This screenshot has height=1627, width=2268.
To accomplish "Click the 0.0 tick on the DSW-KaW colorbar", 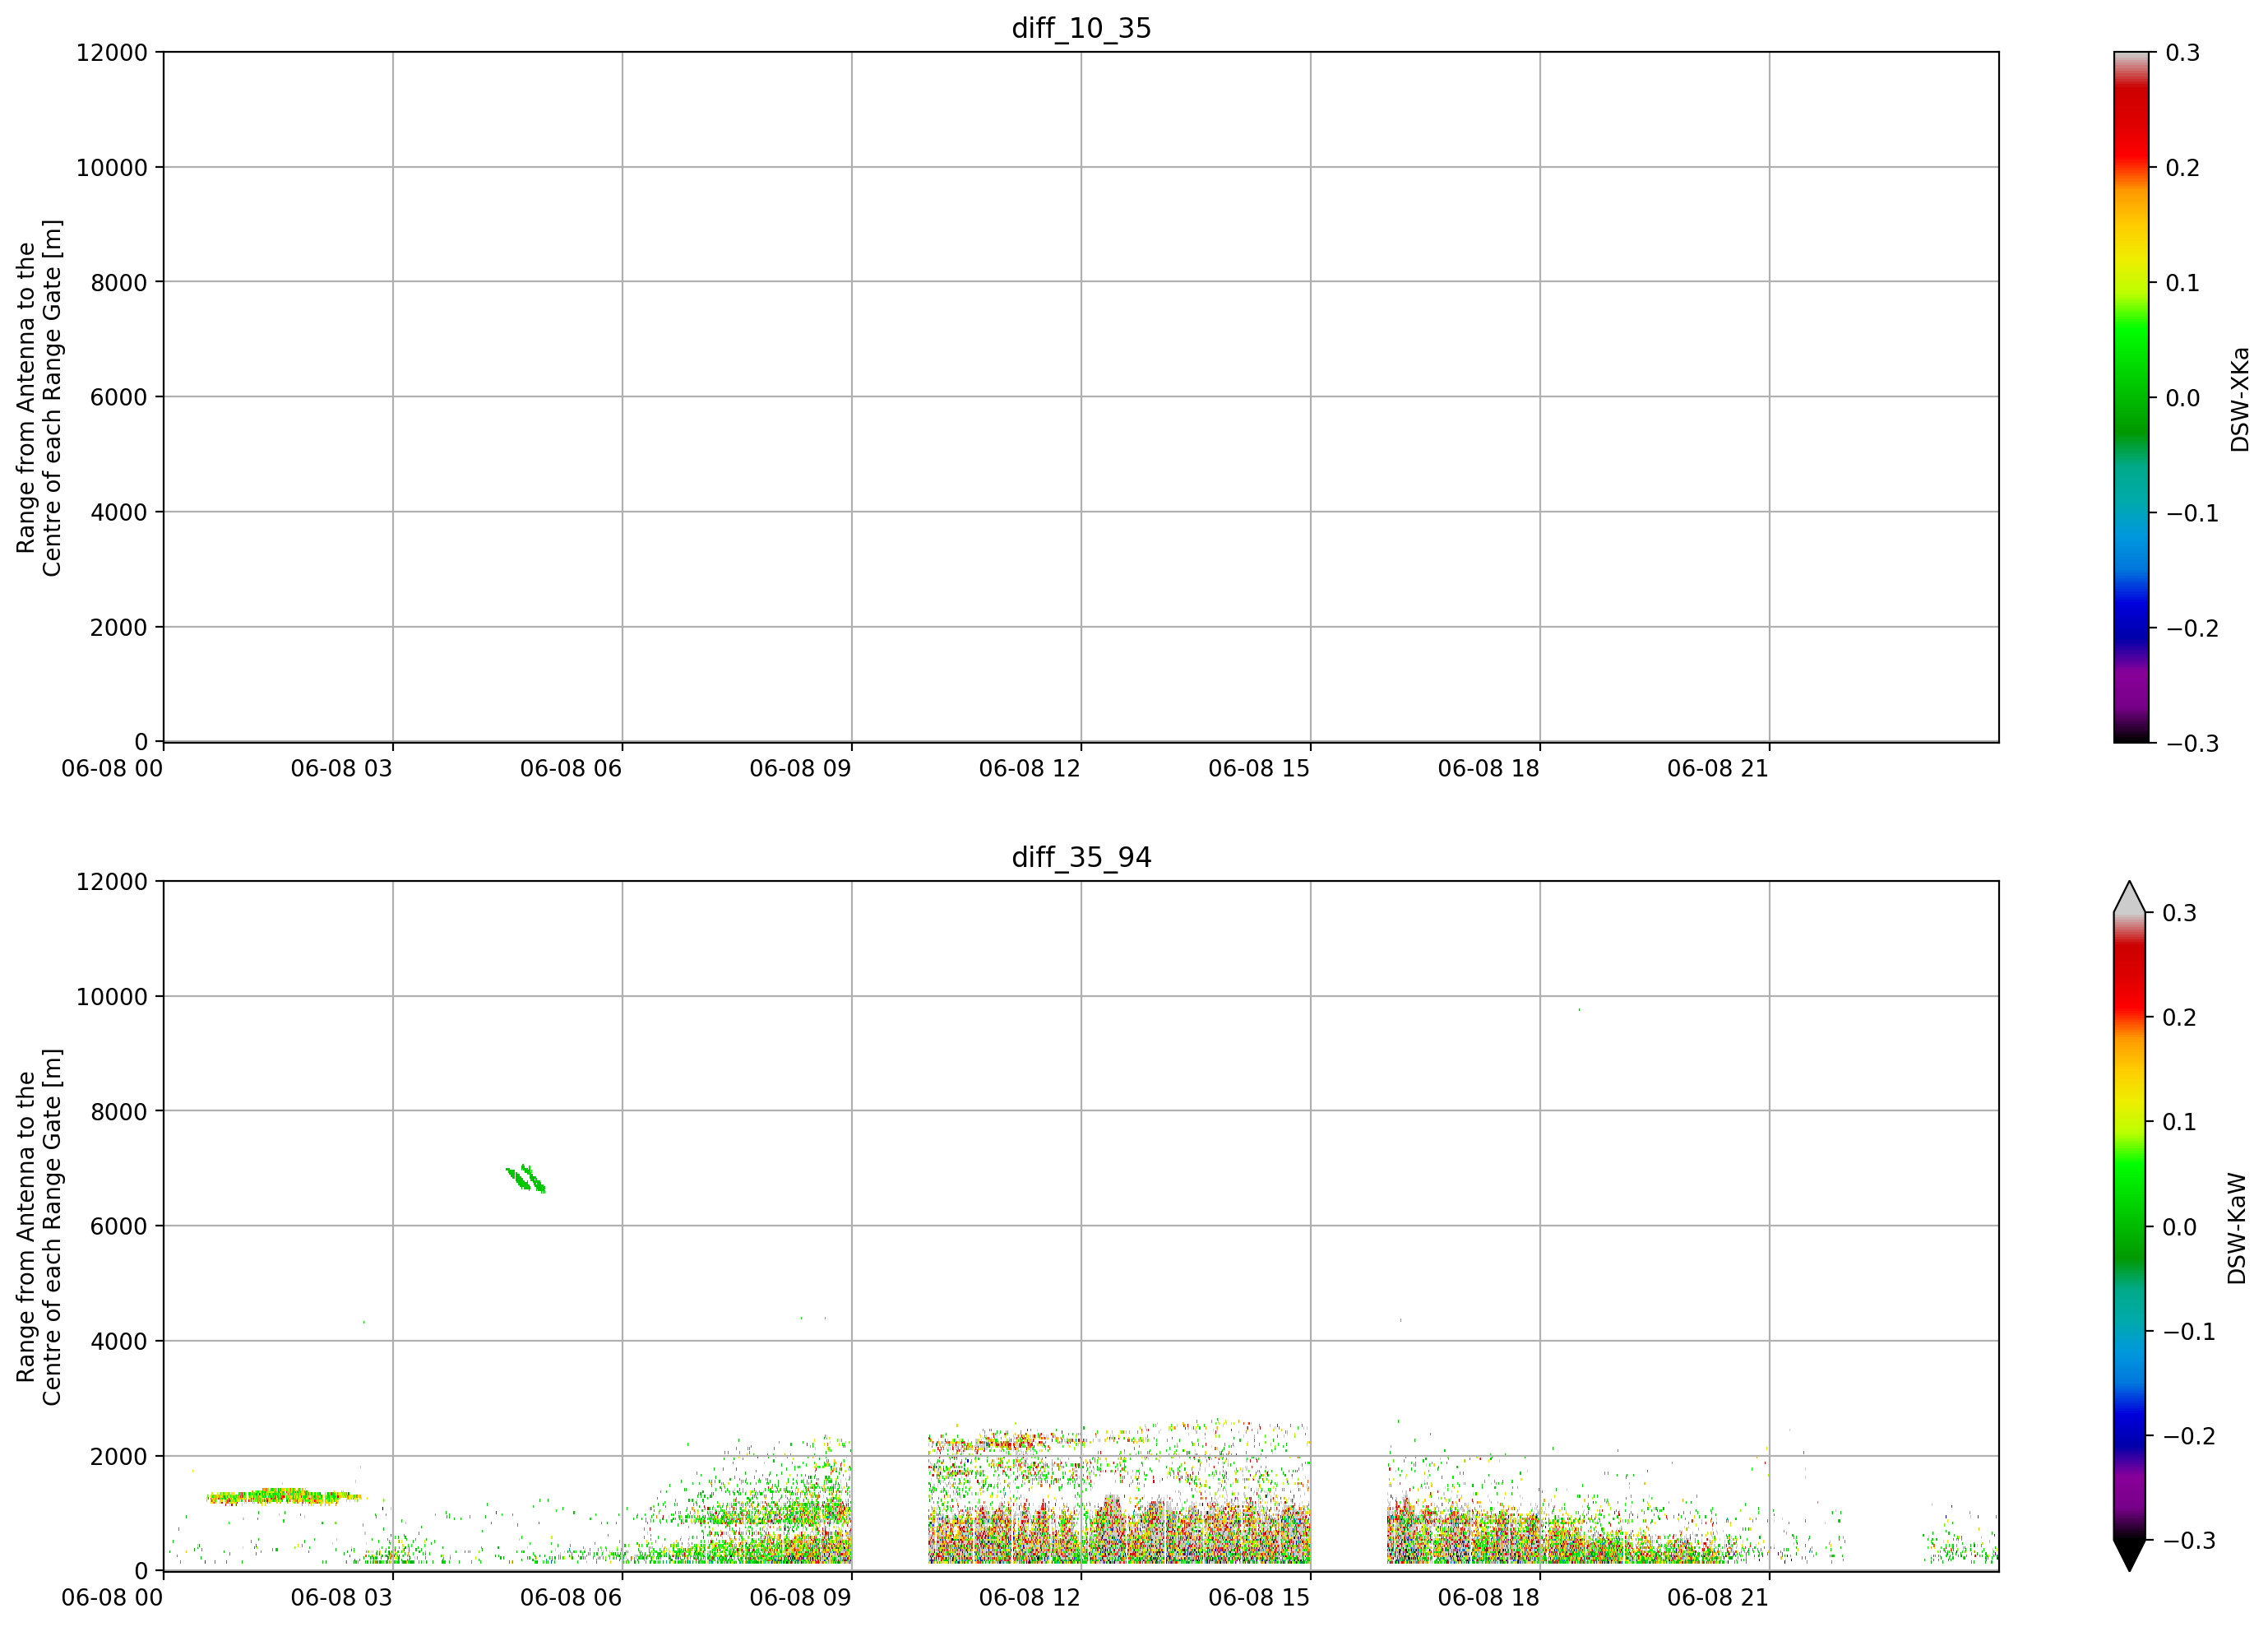I will tap(2180, 1226).
